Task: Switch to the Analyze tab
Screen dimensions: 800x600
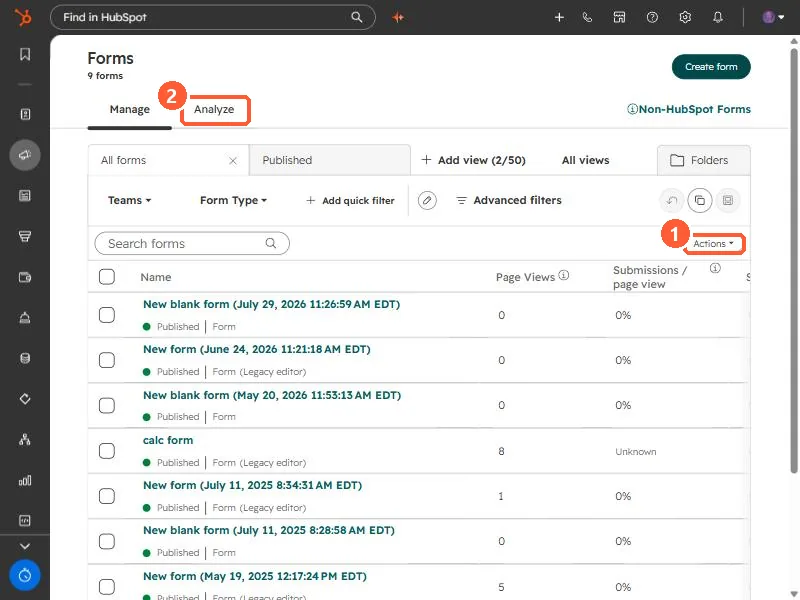Action: coord(214,109)
